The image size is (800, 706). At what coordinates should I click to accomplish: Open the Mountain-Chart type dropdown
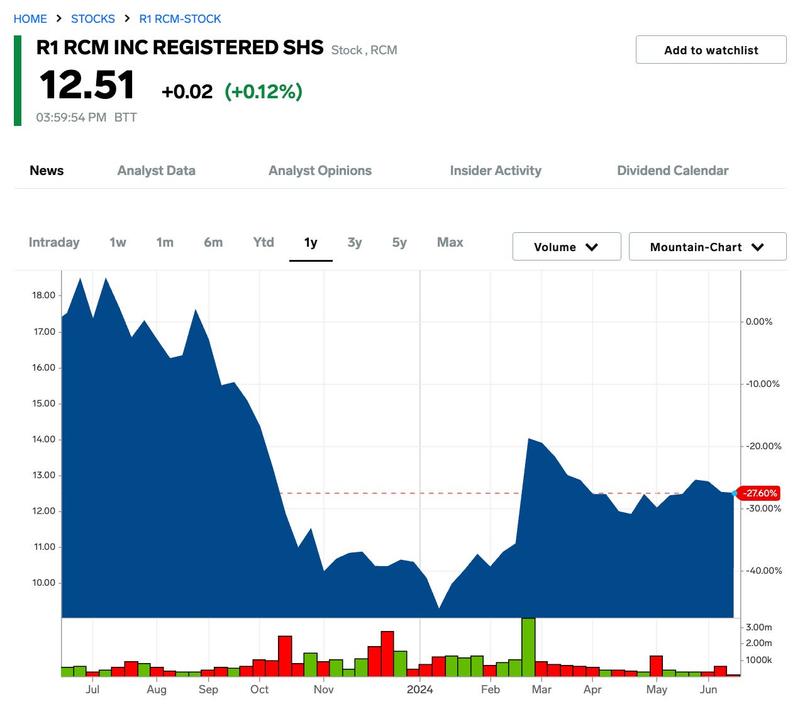(707, 247)
